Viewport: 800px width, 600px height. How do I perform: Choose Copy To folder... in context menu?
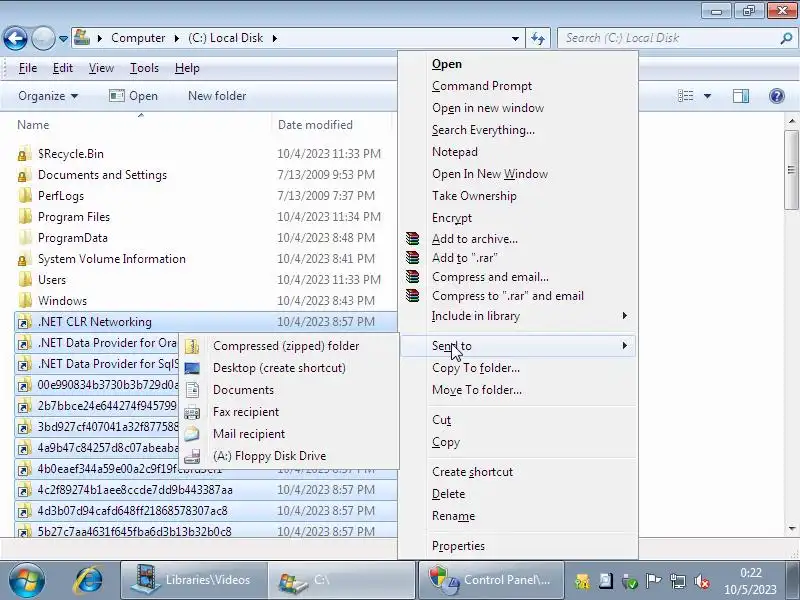pos(476,368)
